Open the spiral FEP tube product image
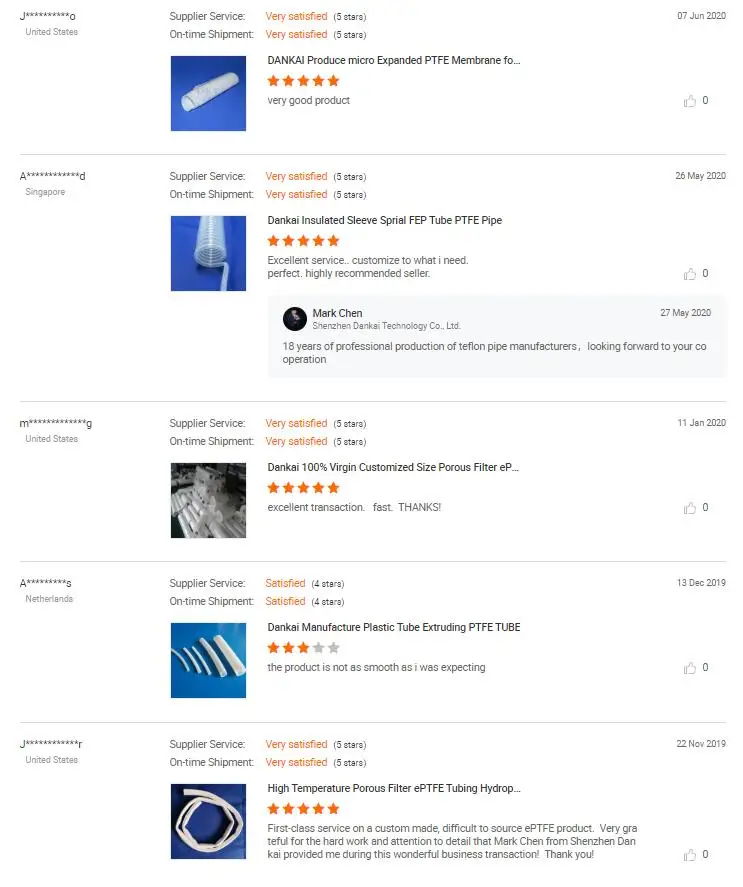The image size is (743, 887). point(208,253)
